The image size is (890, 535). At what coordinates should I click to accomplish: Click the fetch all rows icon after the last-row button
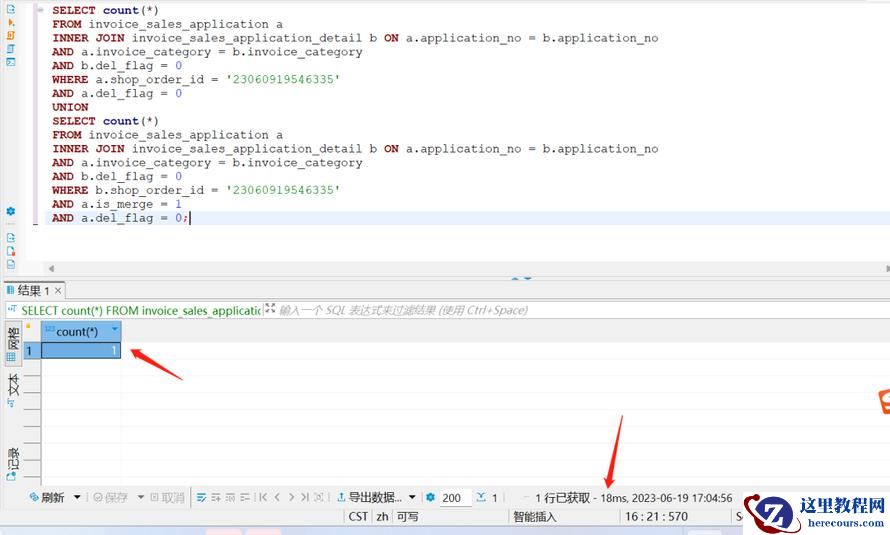click(x=319, y=498)
